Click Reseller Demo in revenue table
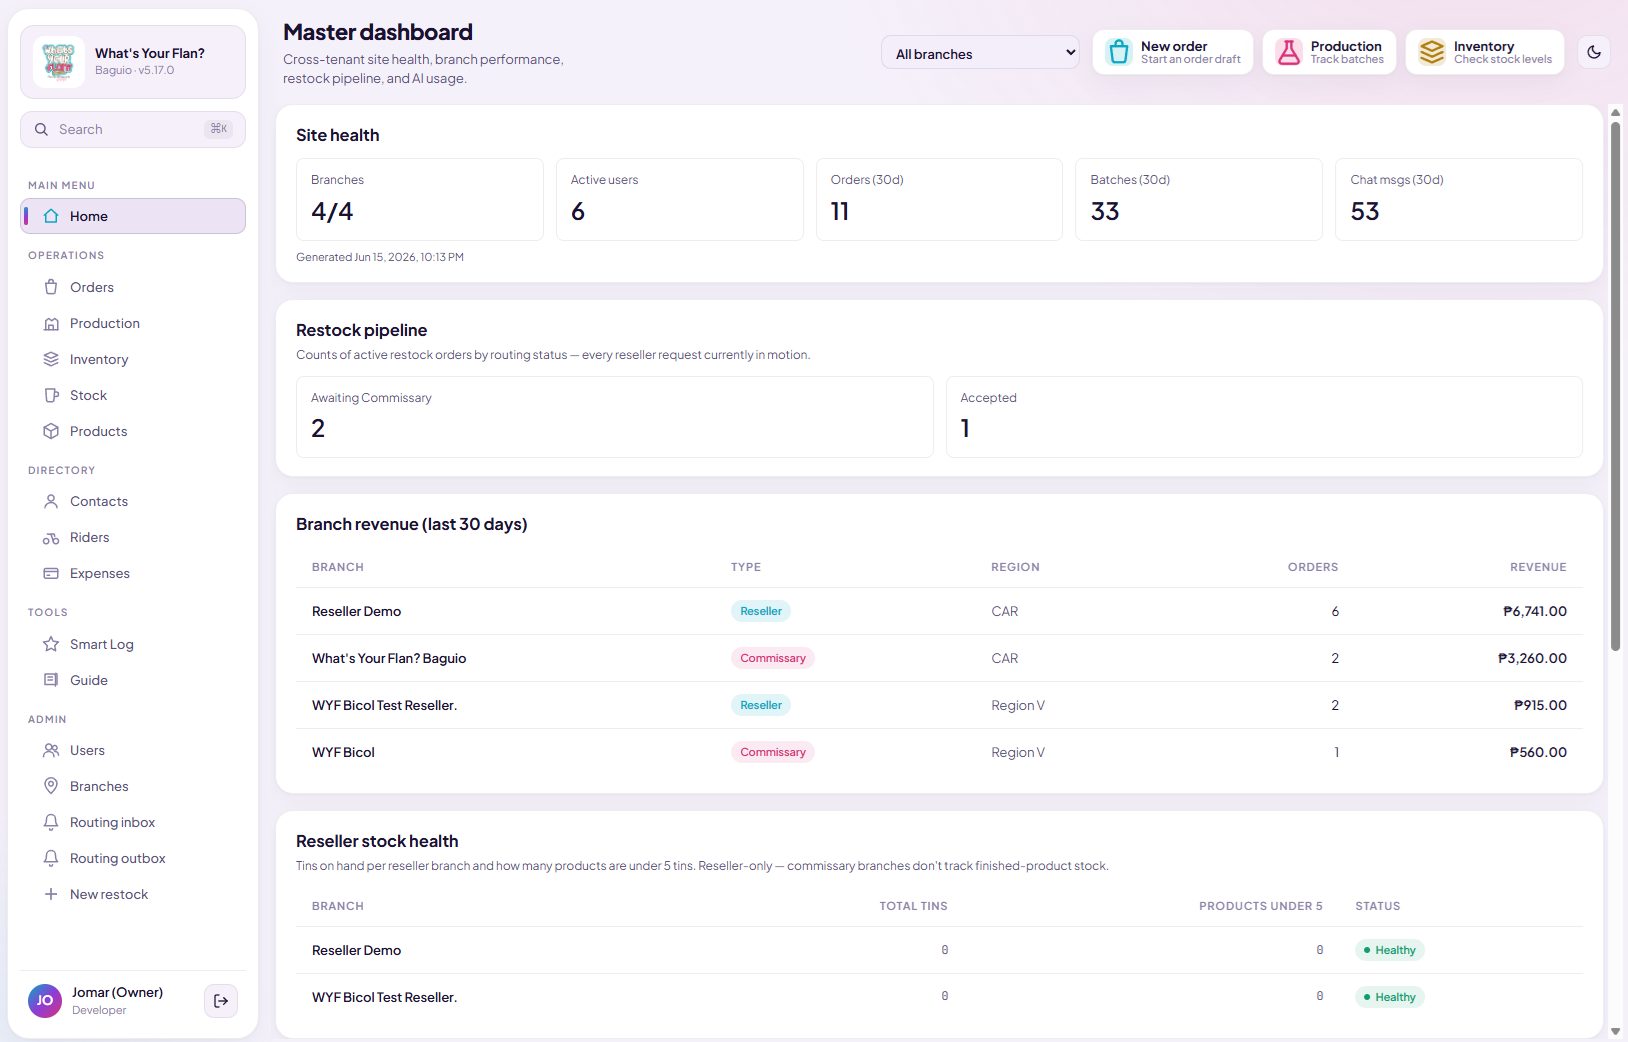1628x1042 pixels. coord(356,611)
